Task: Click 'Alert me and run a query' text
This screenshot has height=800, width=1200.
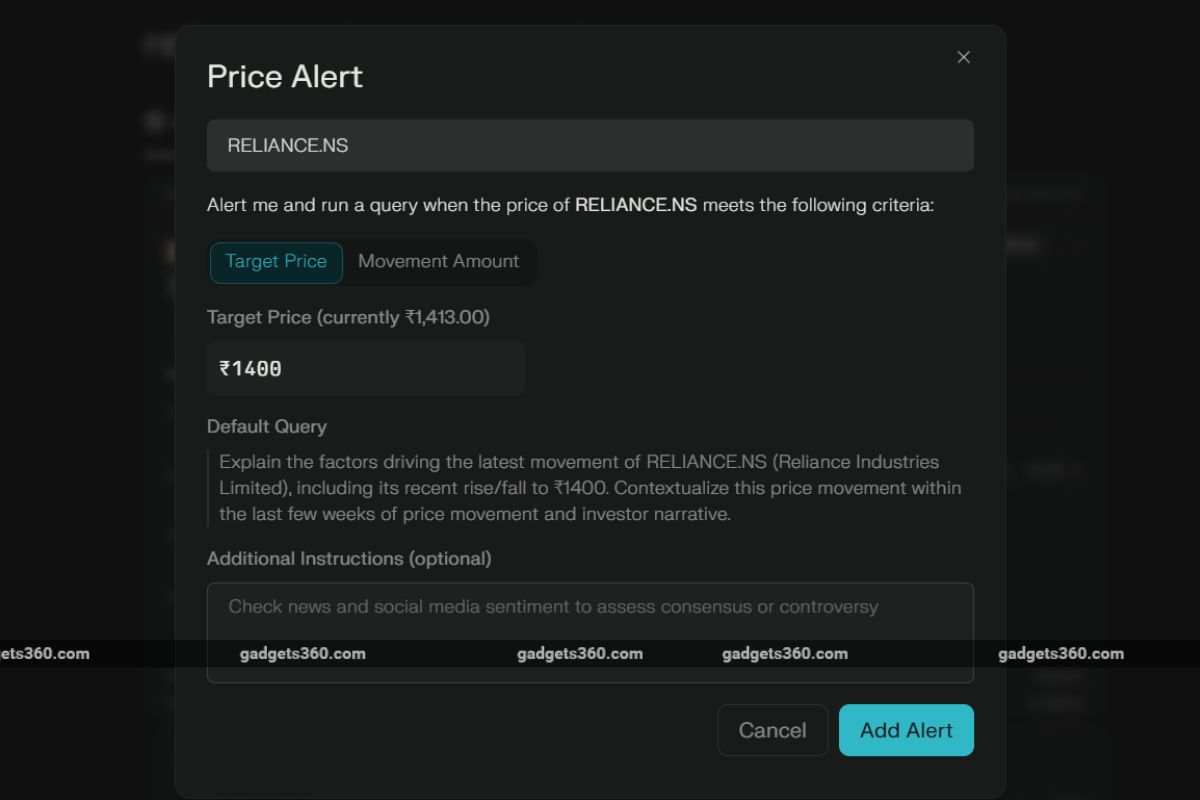Action: point(312,206)
